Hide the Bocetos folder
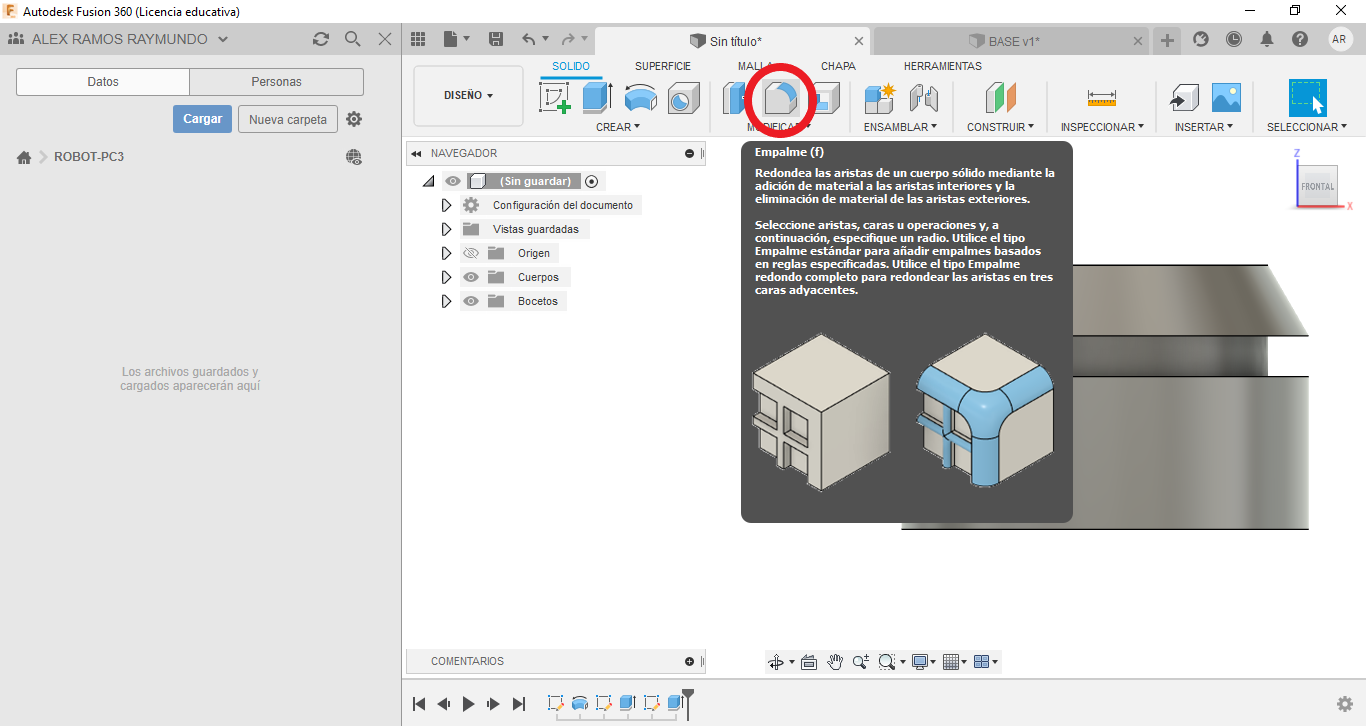Viewport: 1366px width, 726px height. 471,301
